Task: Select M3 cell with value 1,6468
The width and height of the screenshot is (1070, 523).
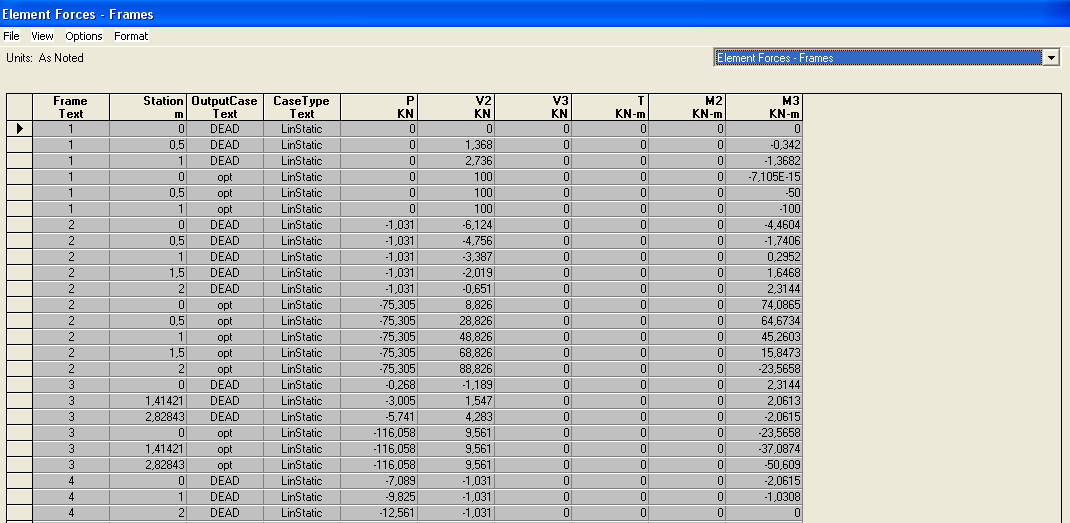Action: (x=765, y=272)
